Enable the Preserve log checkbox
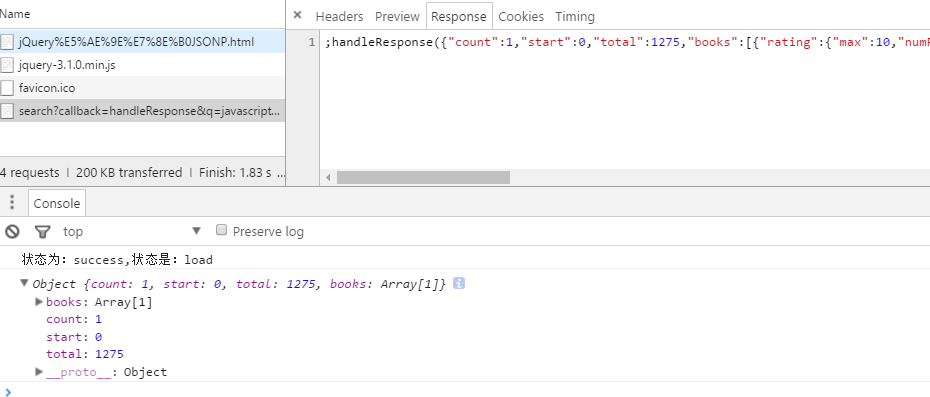The image size is (930, 397). click(x=221, y=230)
